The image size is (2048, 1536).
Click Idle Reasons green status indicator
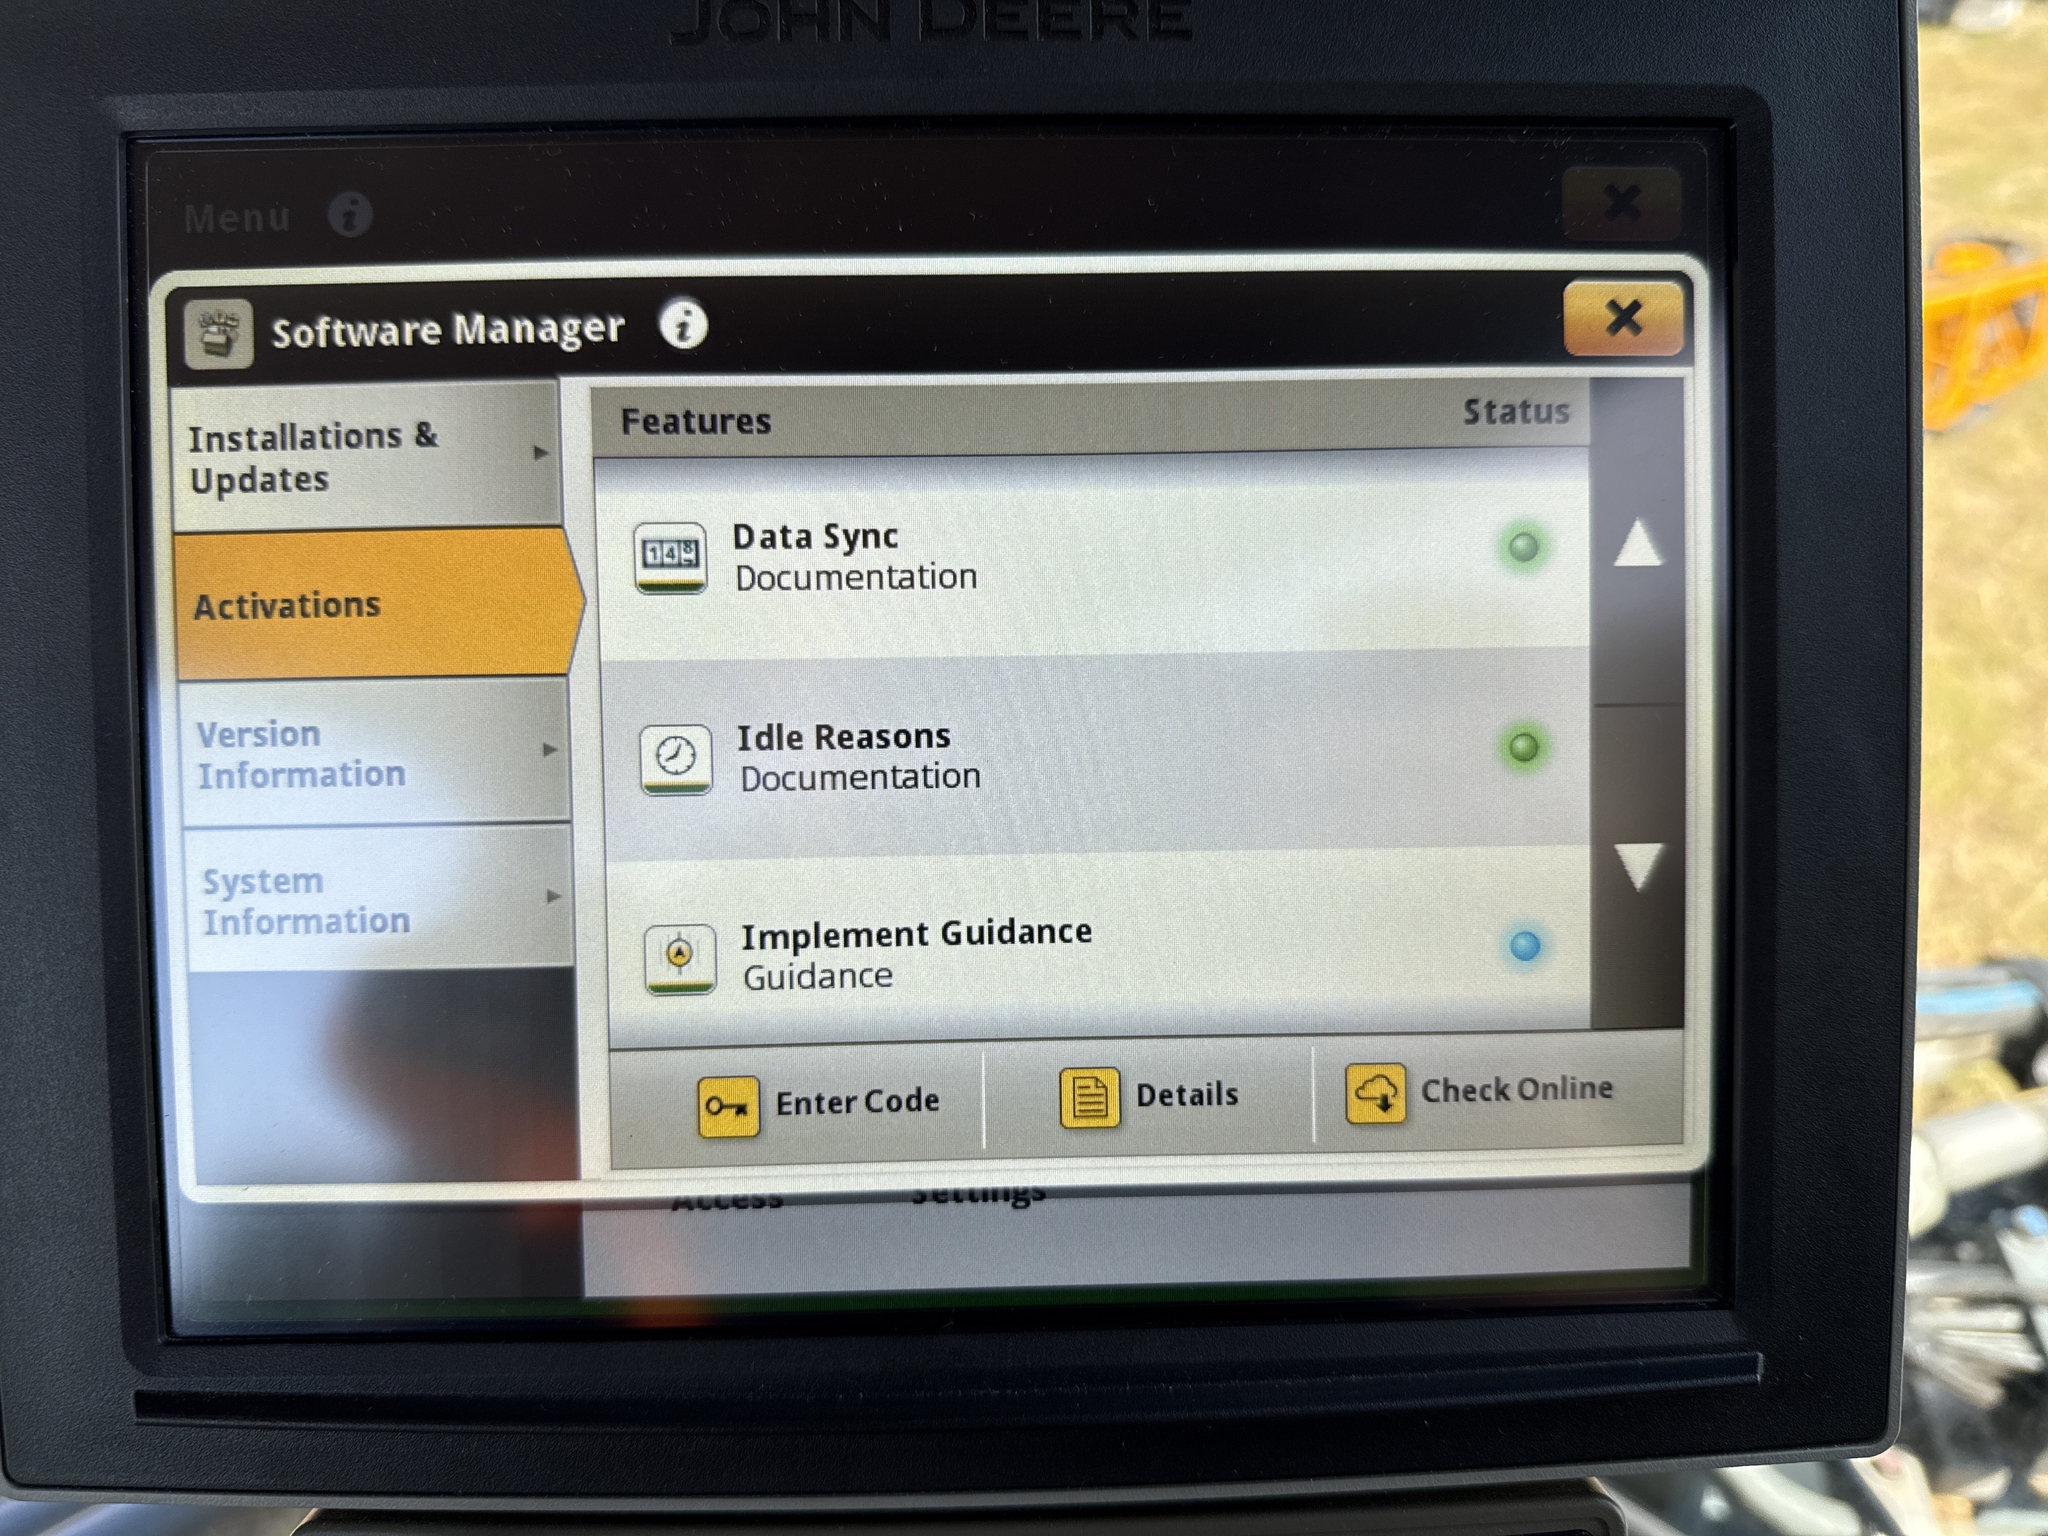click(x=1523, y=747)
